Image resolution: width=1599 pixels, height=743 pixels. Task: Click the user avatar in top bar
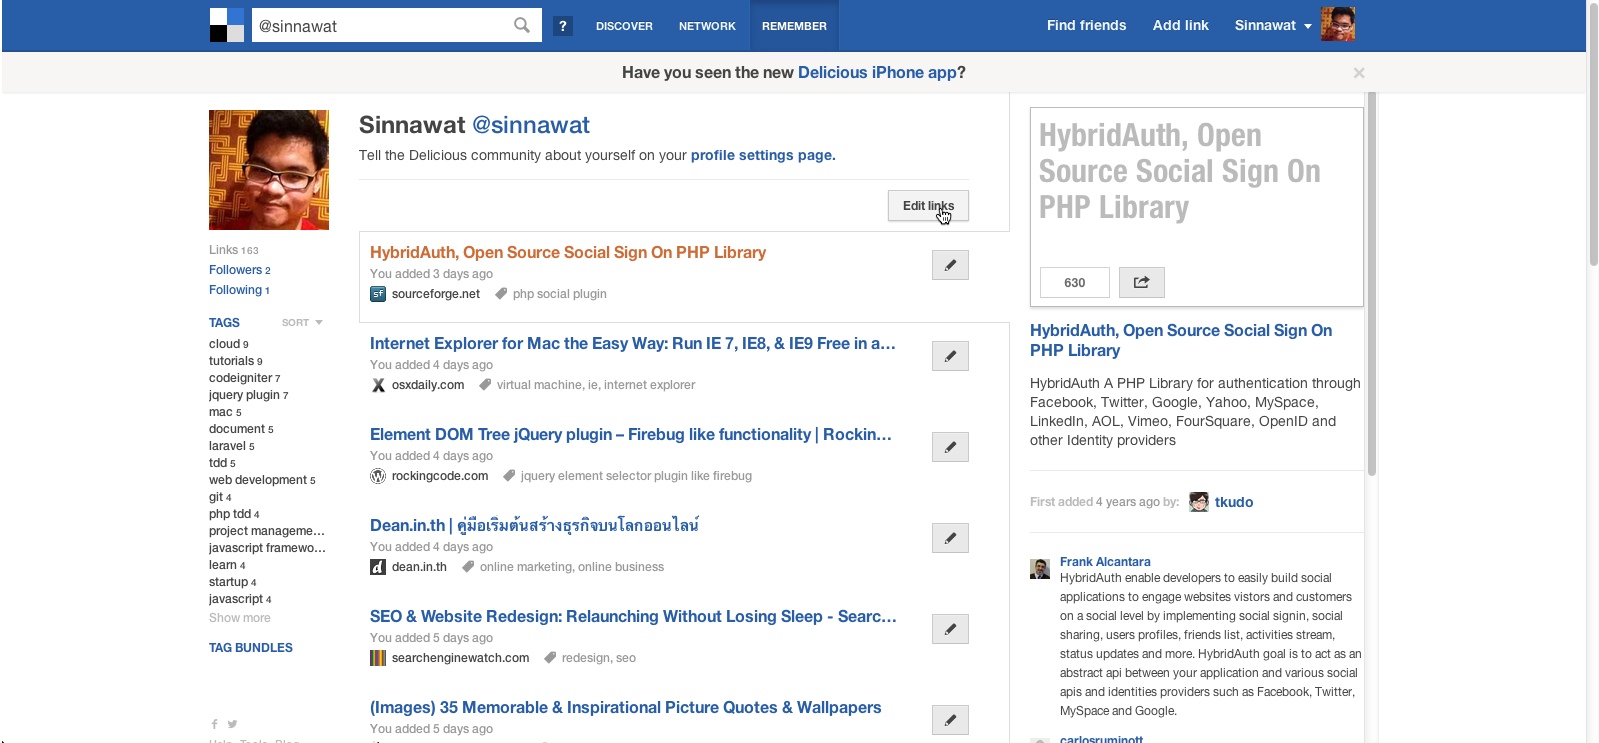tap(1338, 24)
